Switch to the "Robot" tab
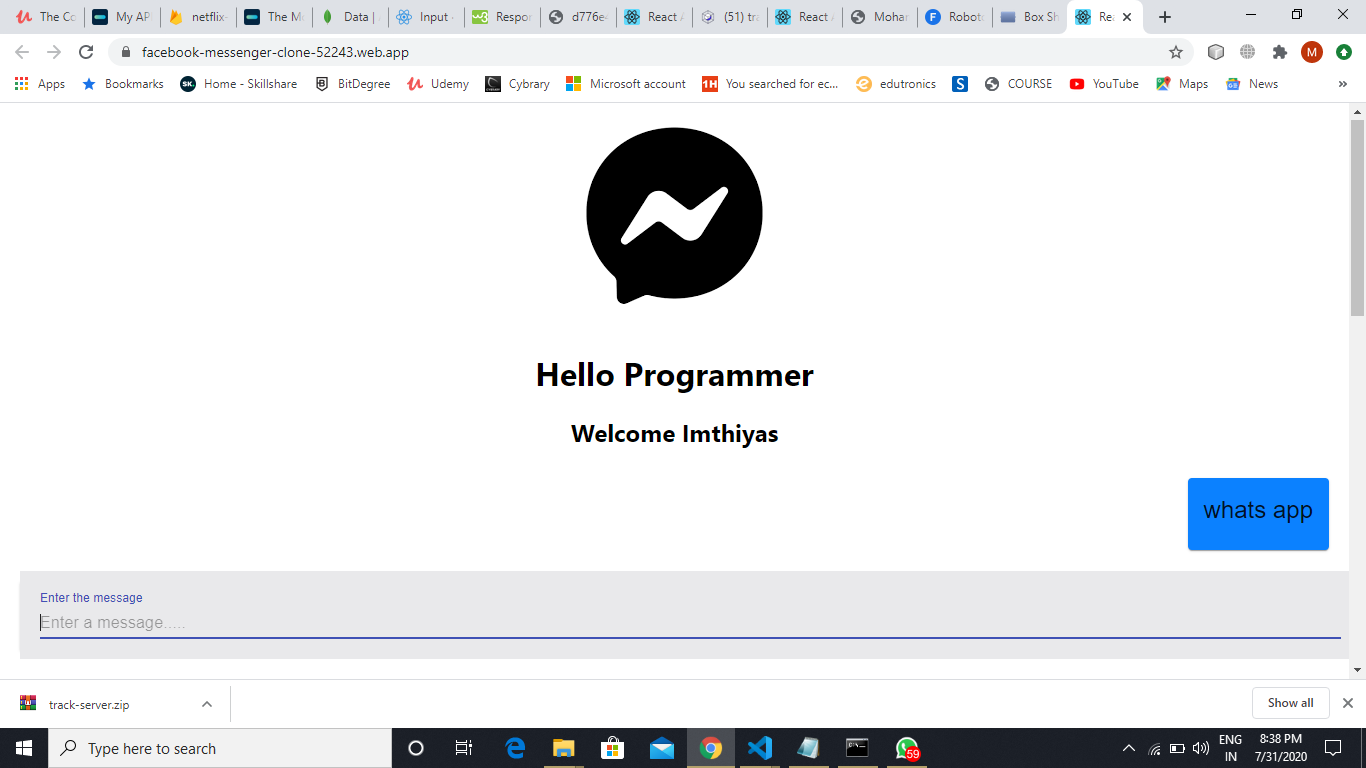The width and height of the screenshot is (1366, 768). click(x=955, y=17)
